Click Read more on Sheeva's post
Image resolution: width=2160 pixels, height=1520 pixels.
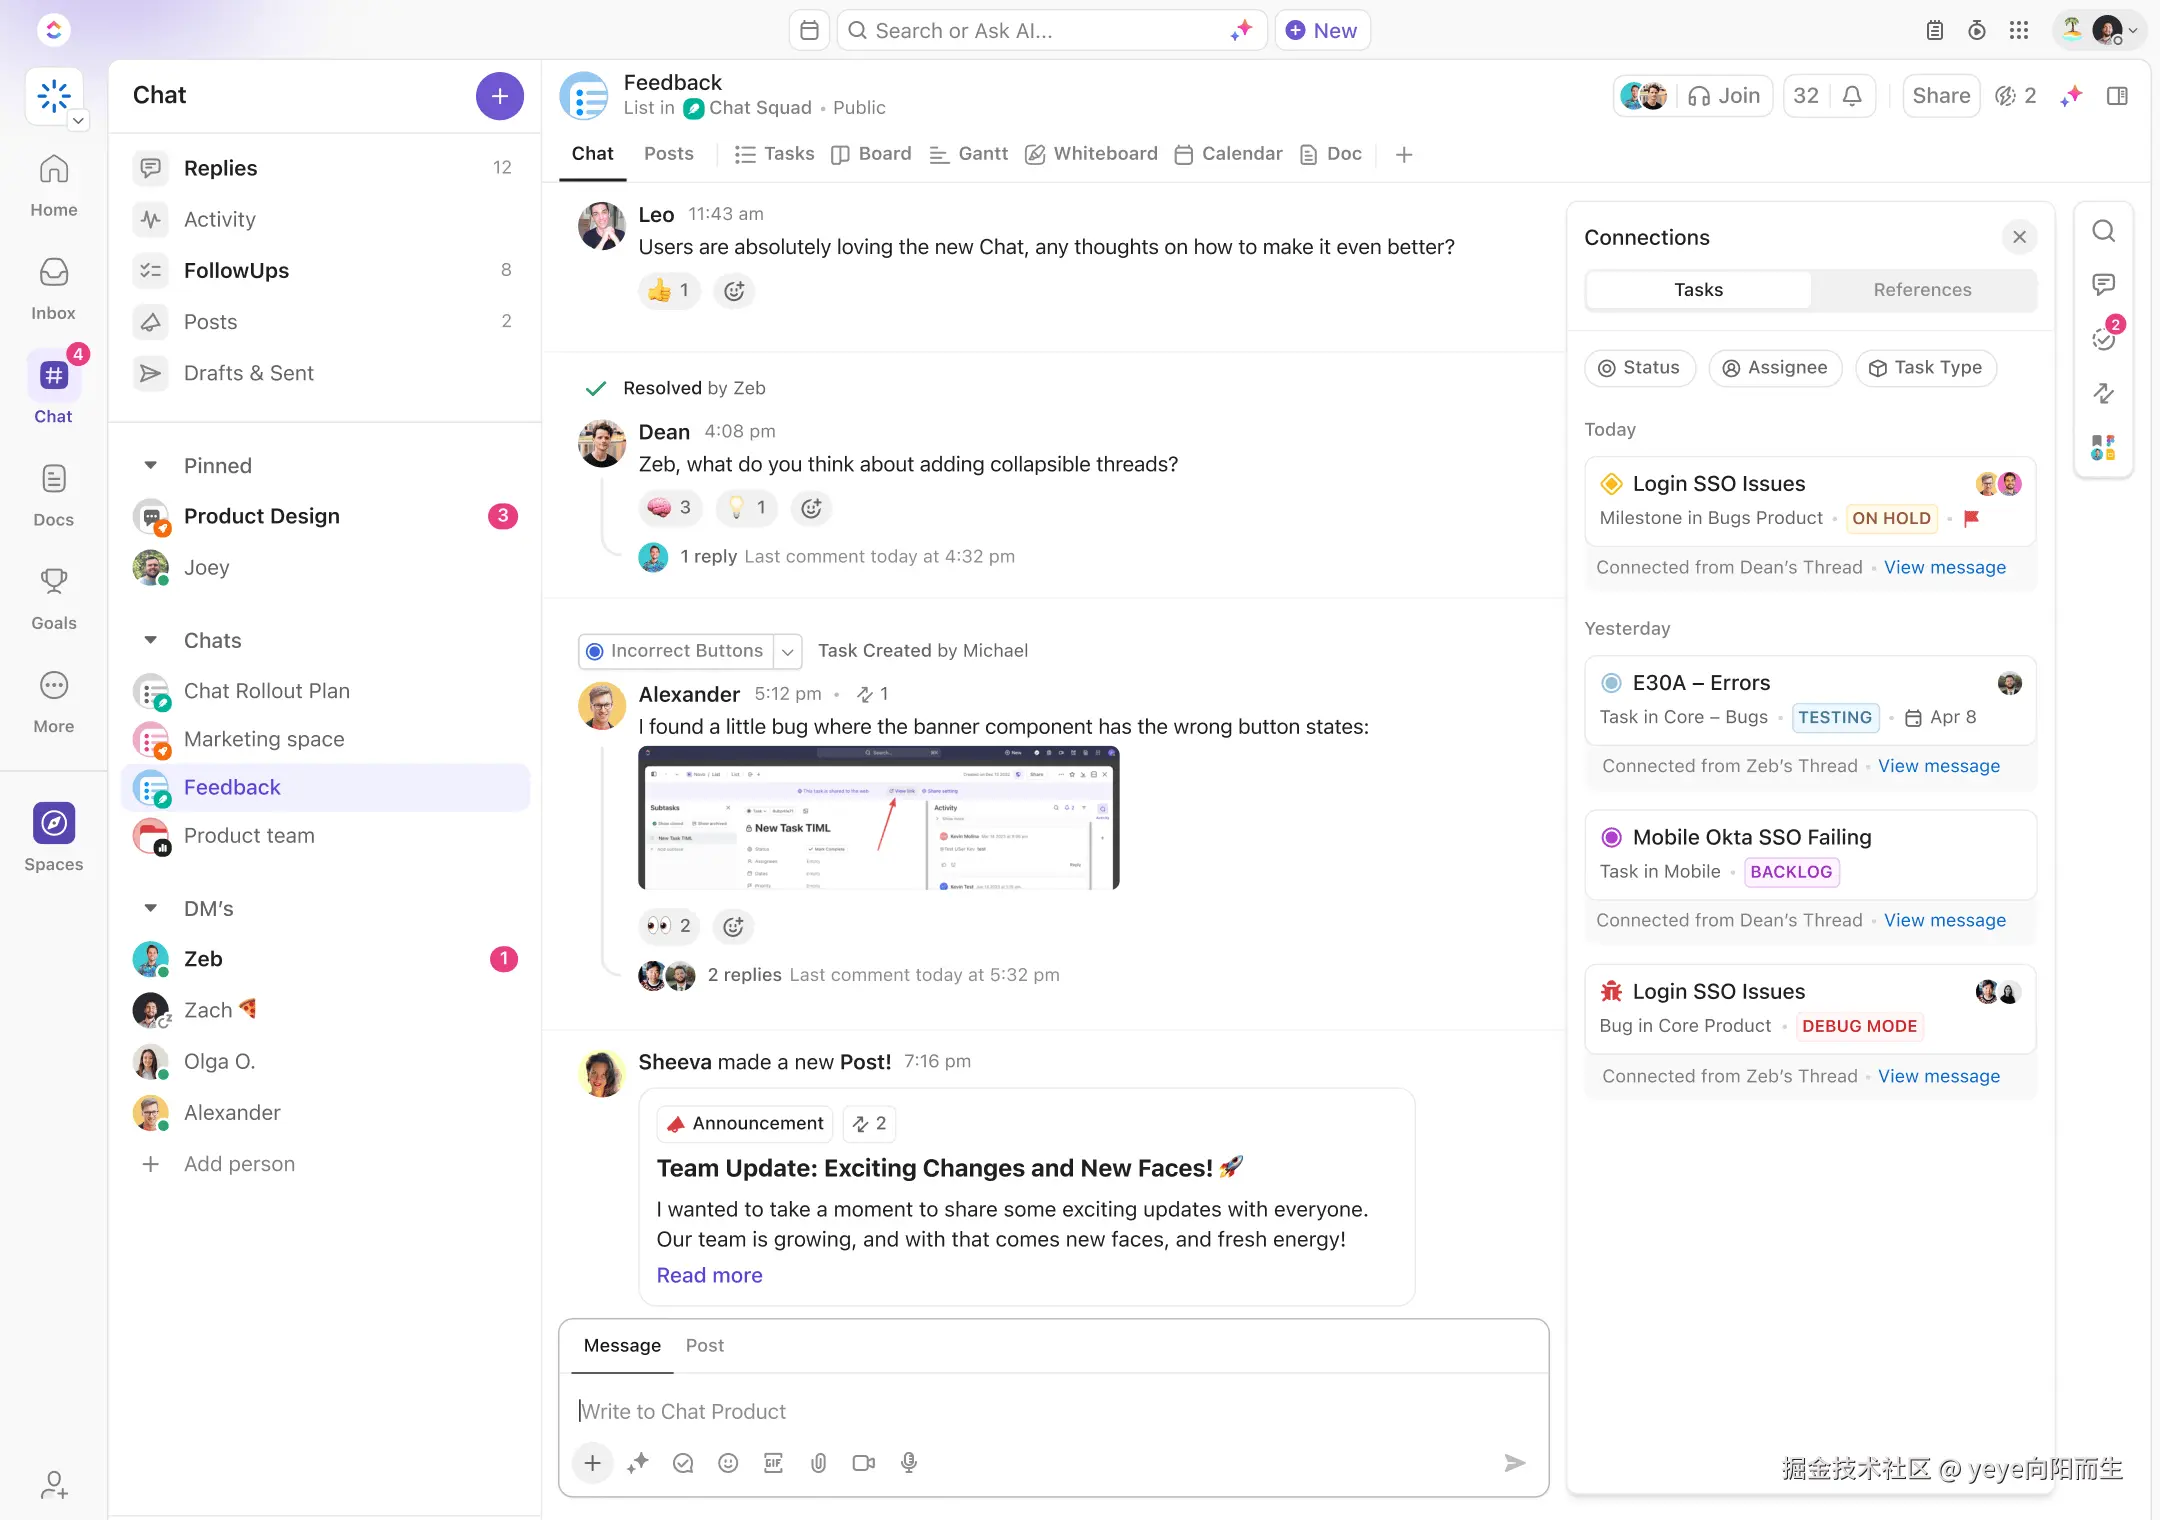point(709,1275)
